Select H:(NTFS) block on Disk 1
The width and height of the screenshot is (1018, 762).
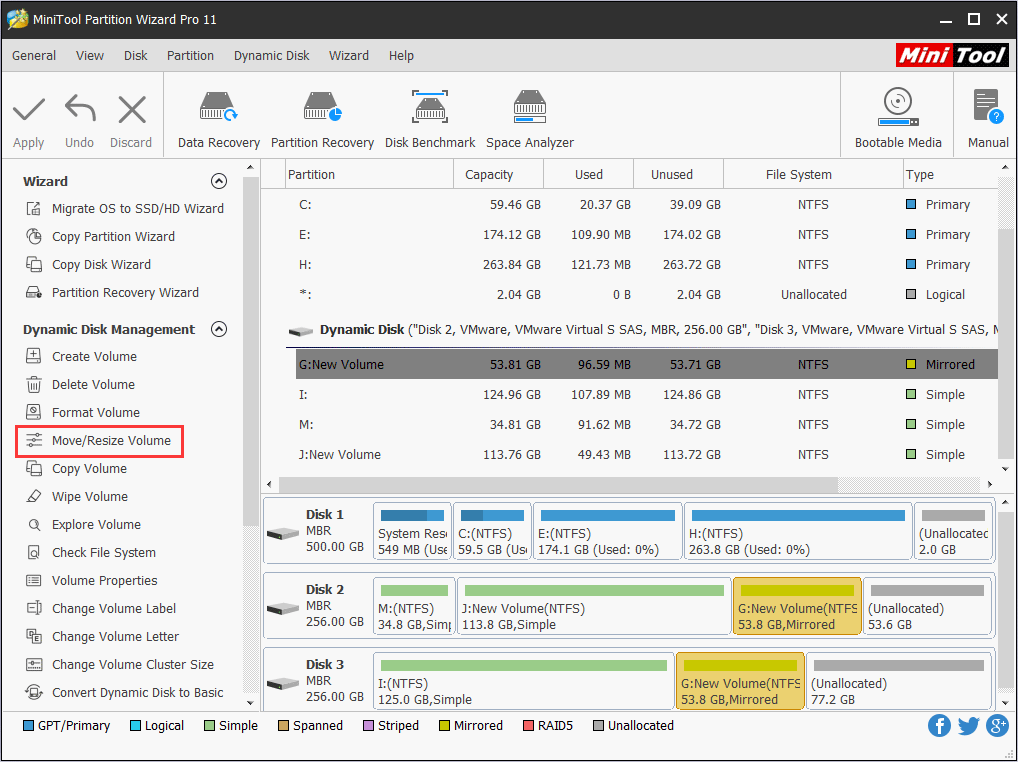click(x=798, y=531)
